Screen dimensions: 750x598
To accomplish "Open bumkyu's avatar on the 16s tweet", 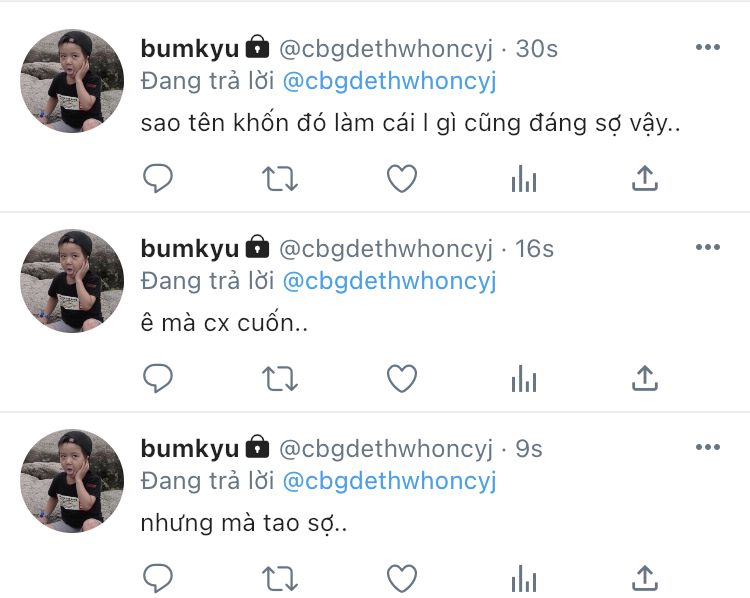I will pyautogui.click(x=72, y=281).
